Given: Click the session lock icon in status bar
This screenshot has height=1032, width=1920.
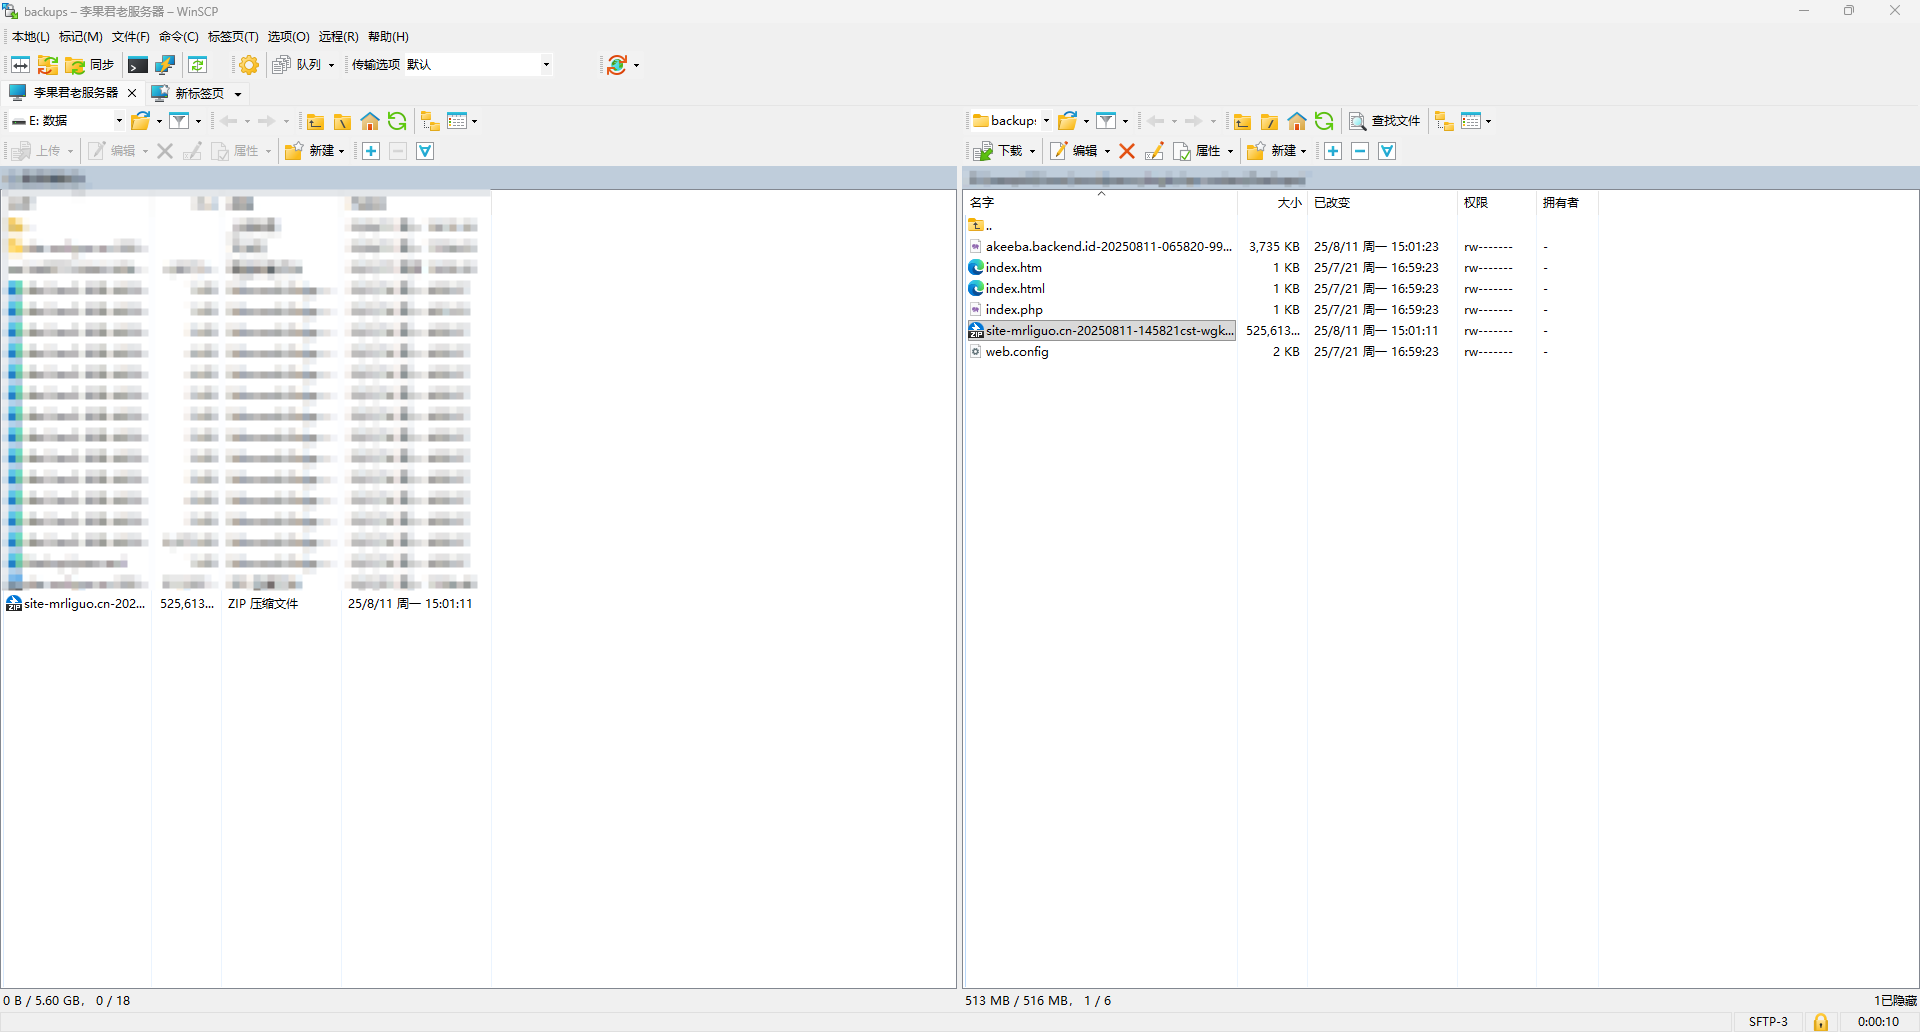Looking at the screenshot, I should tap(1820, 1021).
